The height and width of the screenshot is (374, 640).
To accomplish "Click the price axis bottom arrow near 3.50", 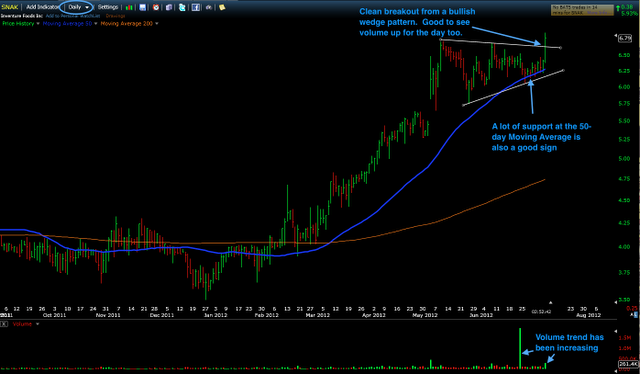I will [616, 302].
